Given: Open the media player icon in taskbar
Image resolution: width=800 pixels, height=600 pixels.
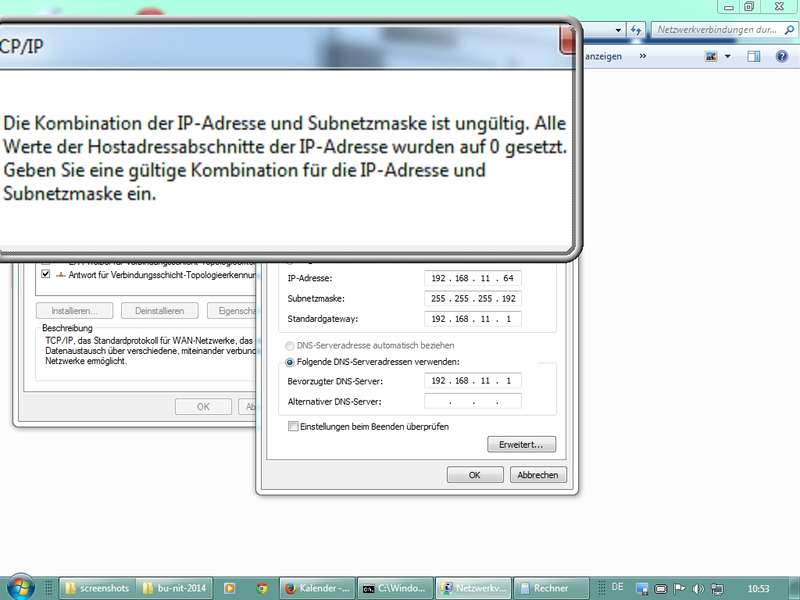Looking at the screenshot, I should [230, 588].
